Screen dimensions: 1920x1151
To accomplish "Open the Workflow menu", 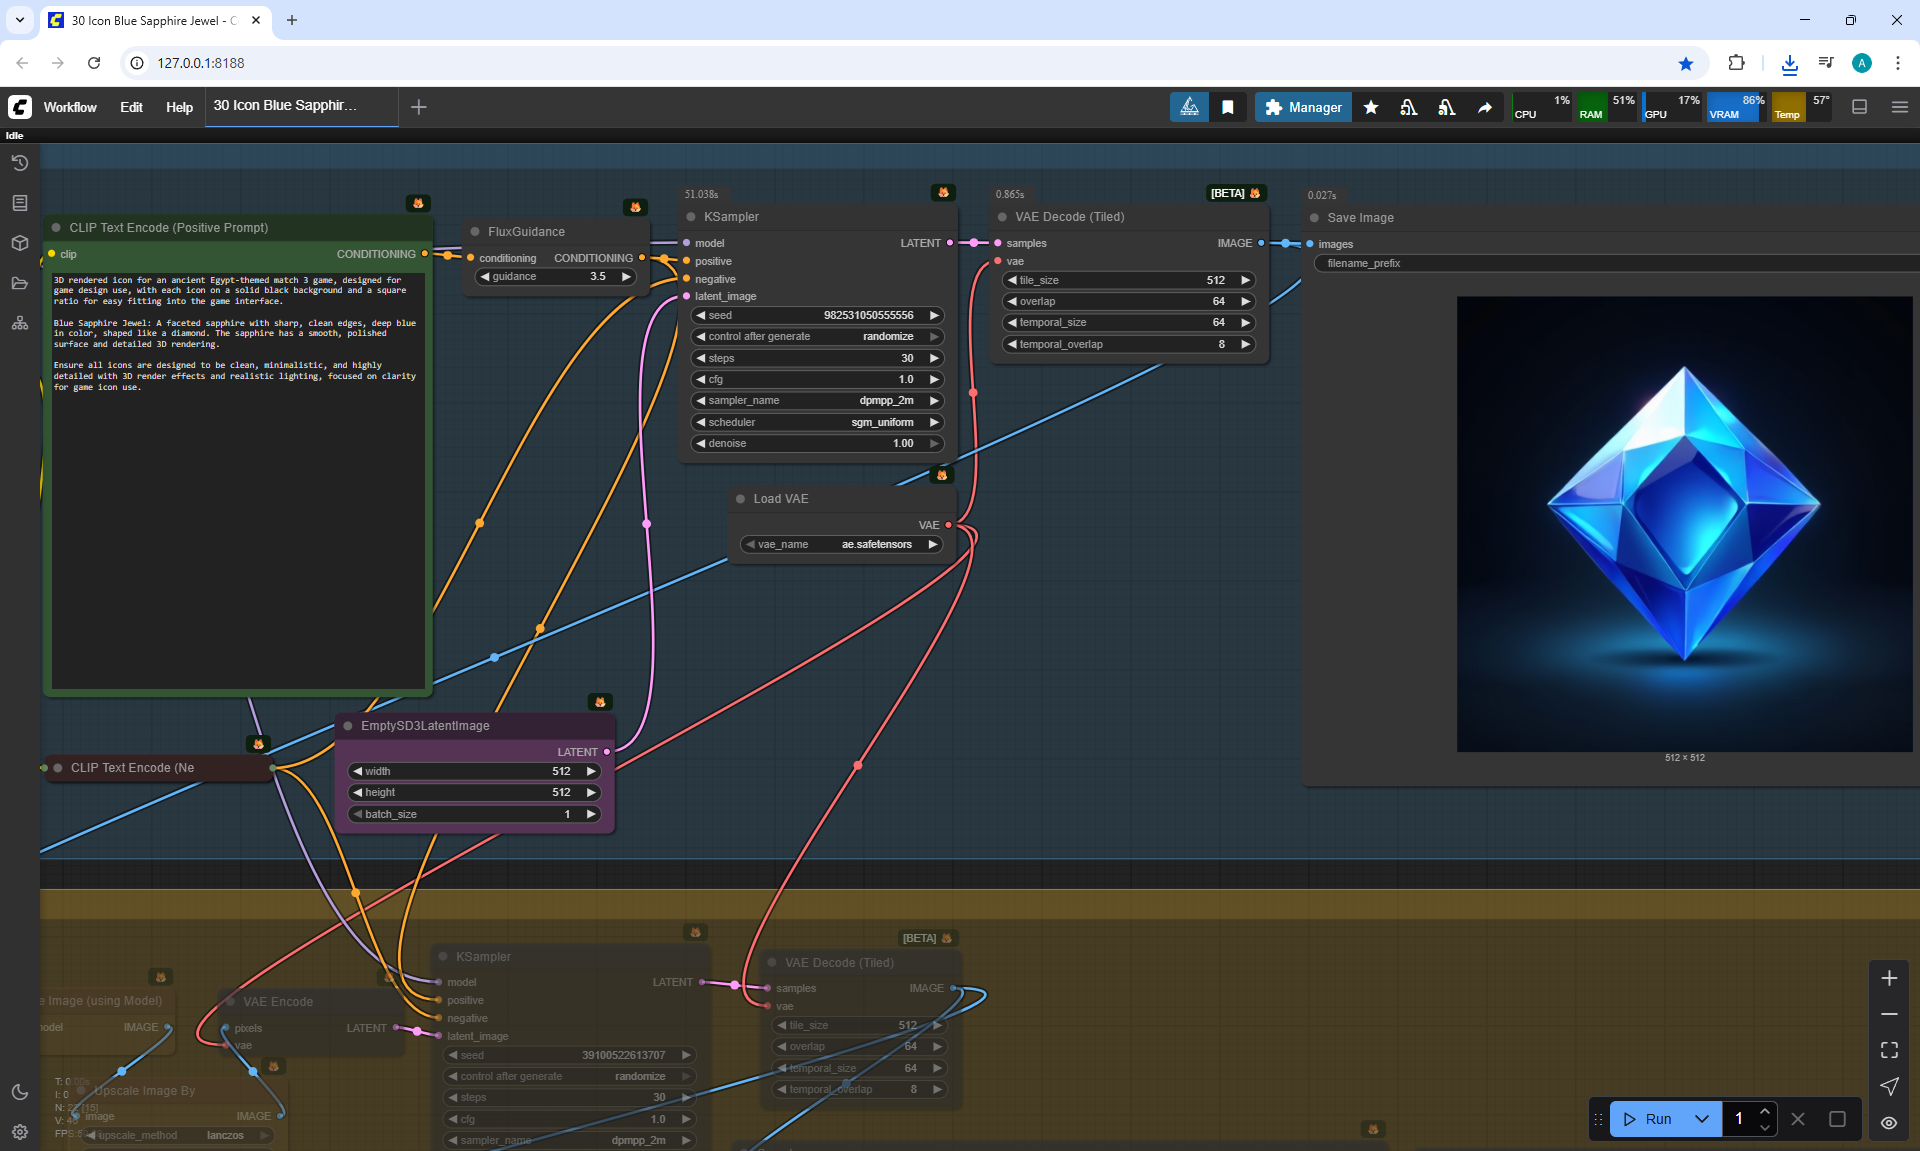I will (70, 107).
